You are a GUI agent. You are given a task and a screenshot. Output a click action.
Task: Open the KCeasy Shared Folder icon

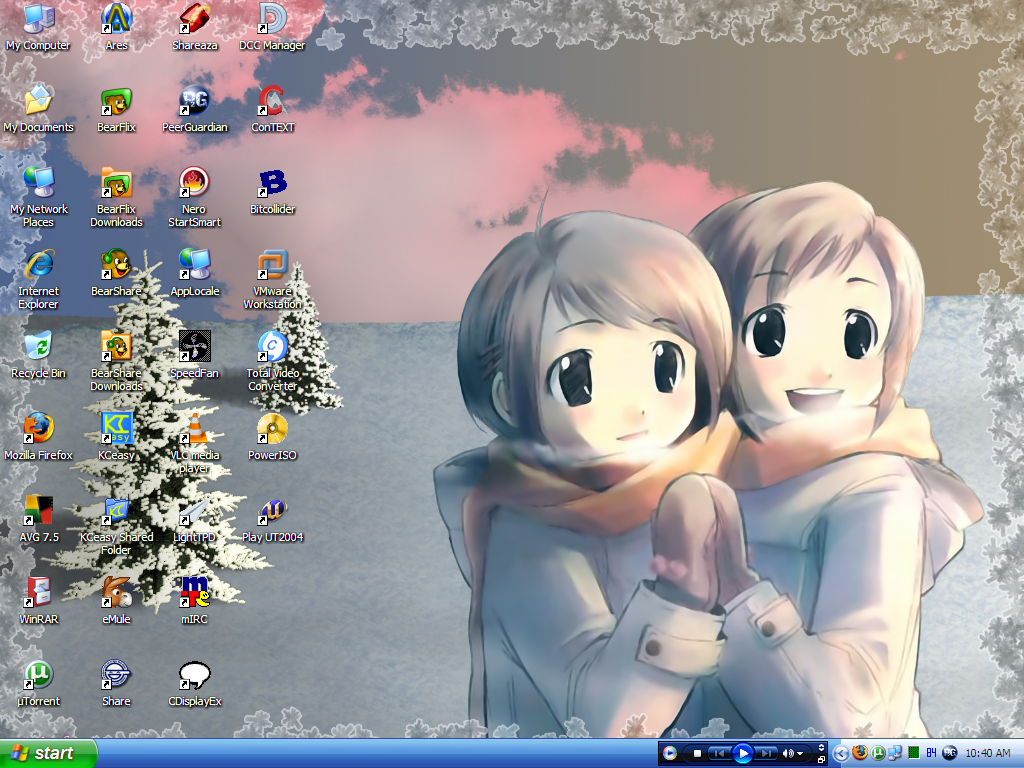tap(116, 525)
